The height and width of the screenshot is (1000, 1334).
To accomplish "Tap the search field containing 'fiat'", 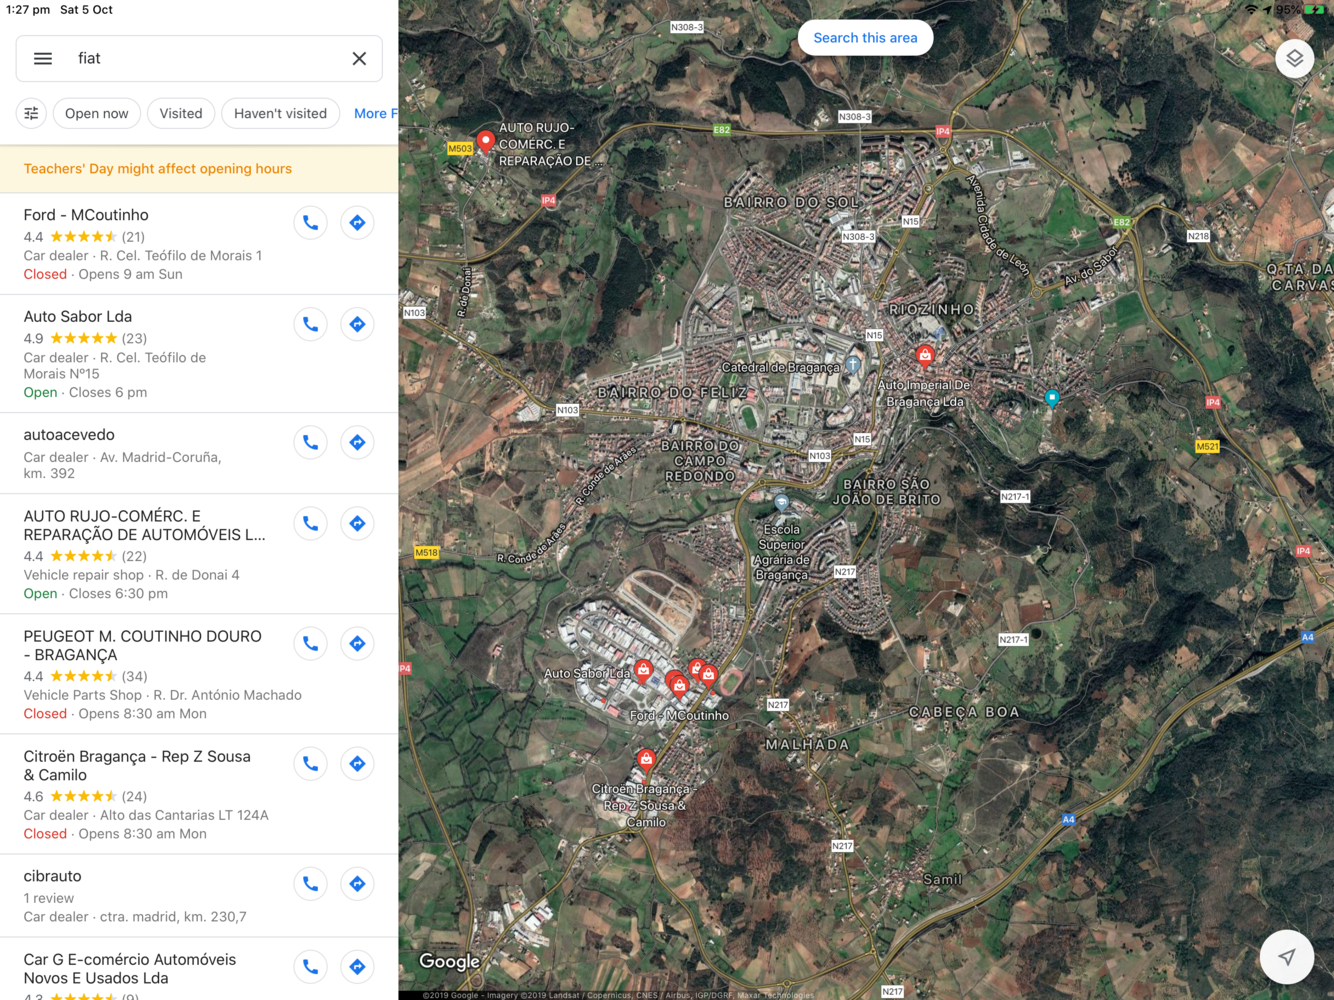I will pos(199,59).
